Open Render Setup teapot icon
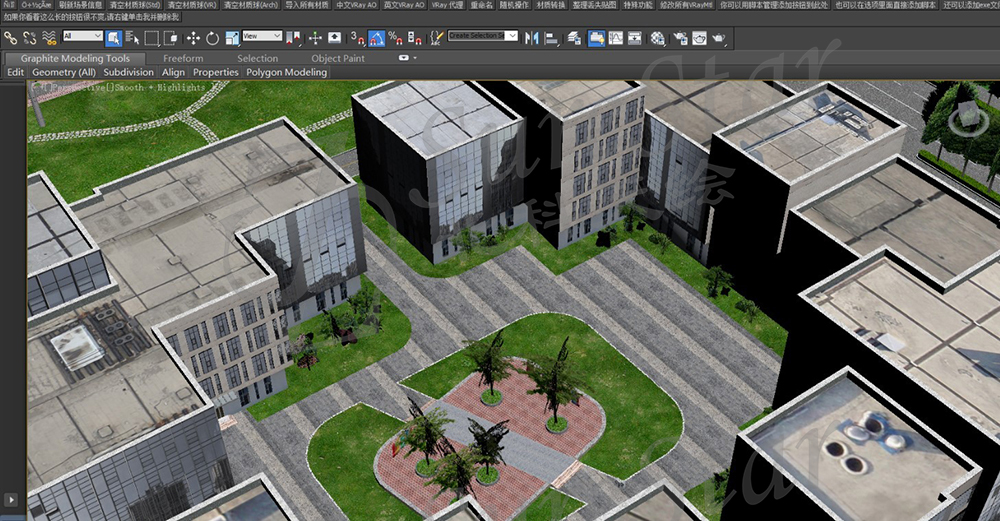1000x521 pixels. (x=680, y=38)
